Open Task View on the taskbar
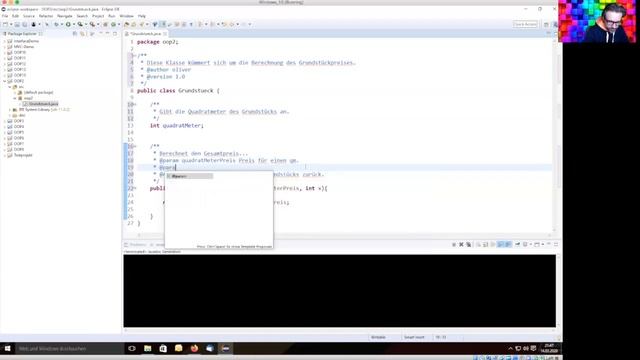The height and width of the screenshot is (360, 640). point(132,349)
